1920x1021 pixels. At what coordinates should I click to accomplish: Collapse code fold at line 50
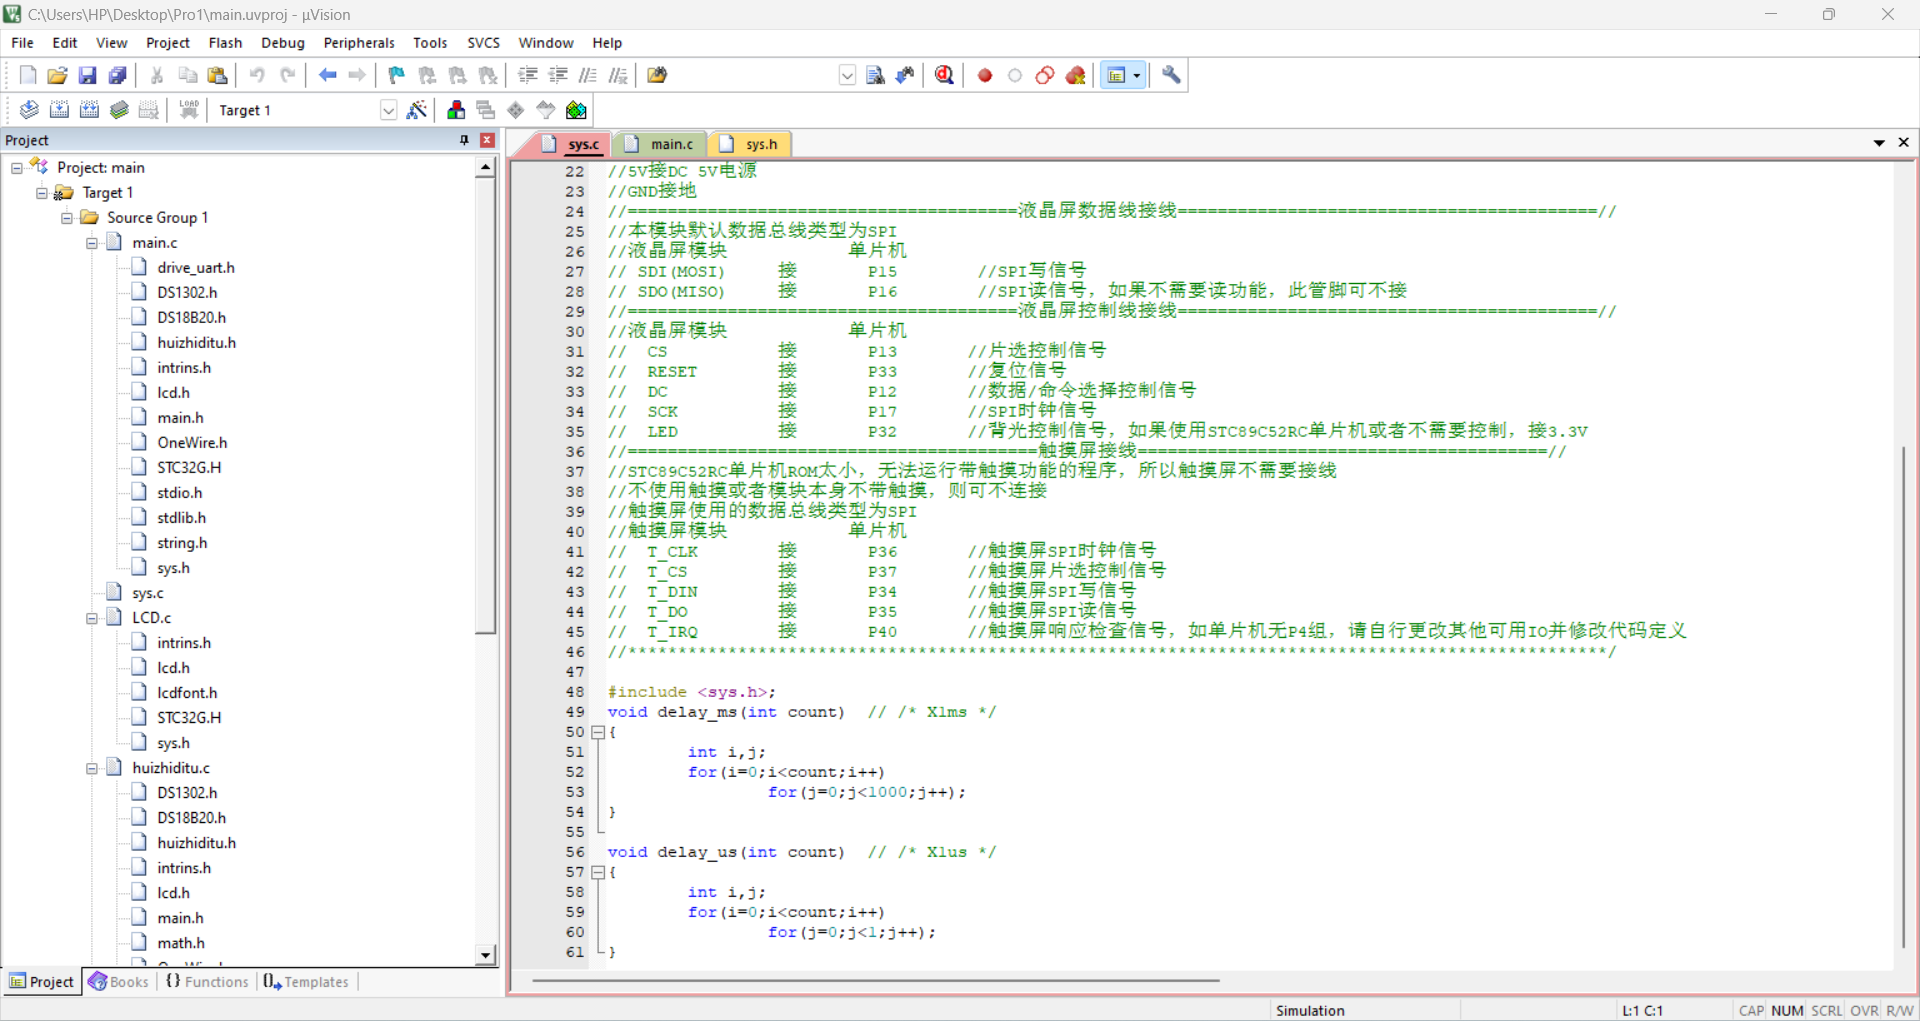pyautogui.click(x=598, y=732)
